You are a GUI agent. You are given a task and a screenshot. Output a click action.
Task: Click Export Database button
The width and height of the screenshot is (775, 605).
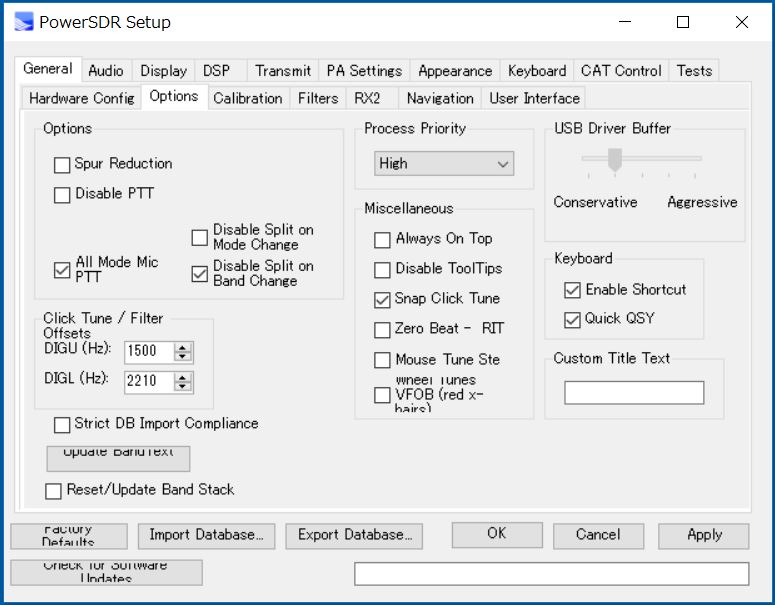(354, 536)
